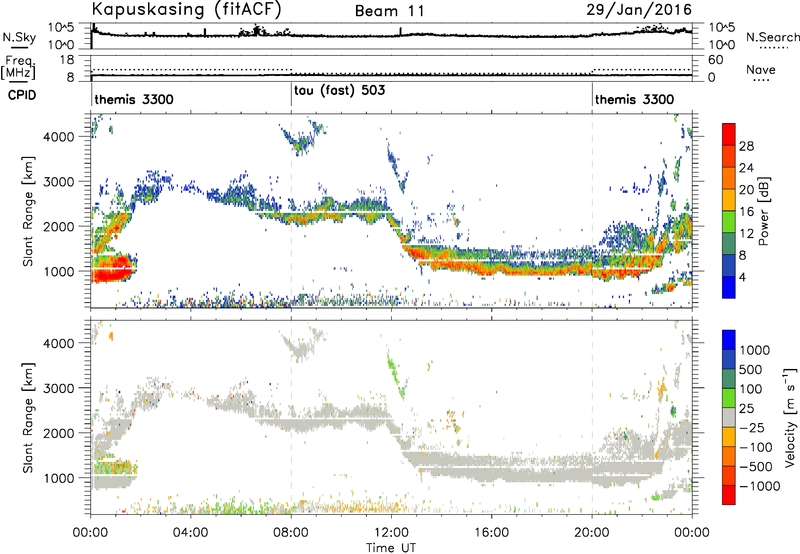Click the 24 label on power colorbar
800x554 pixels.
click(746, 168)
